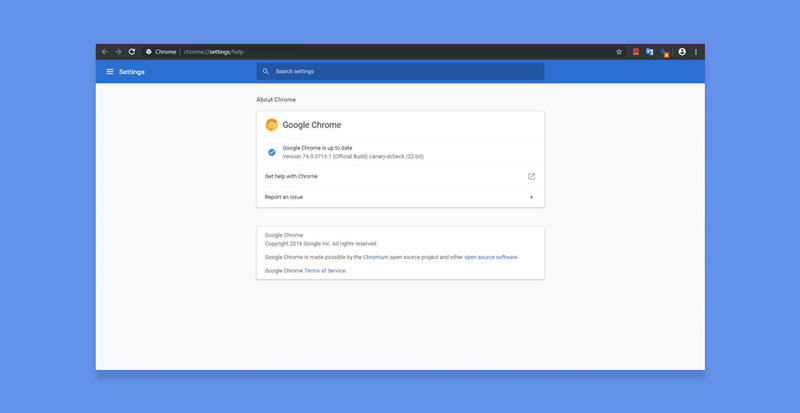Click the About Chrome heading
Viewport: 800px width, 413px height.
pyautogui.click(x=276, y=100)
